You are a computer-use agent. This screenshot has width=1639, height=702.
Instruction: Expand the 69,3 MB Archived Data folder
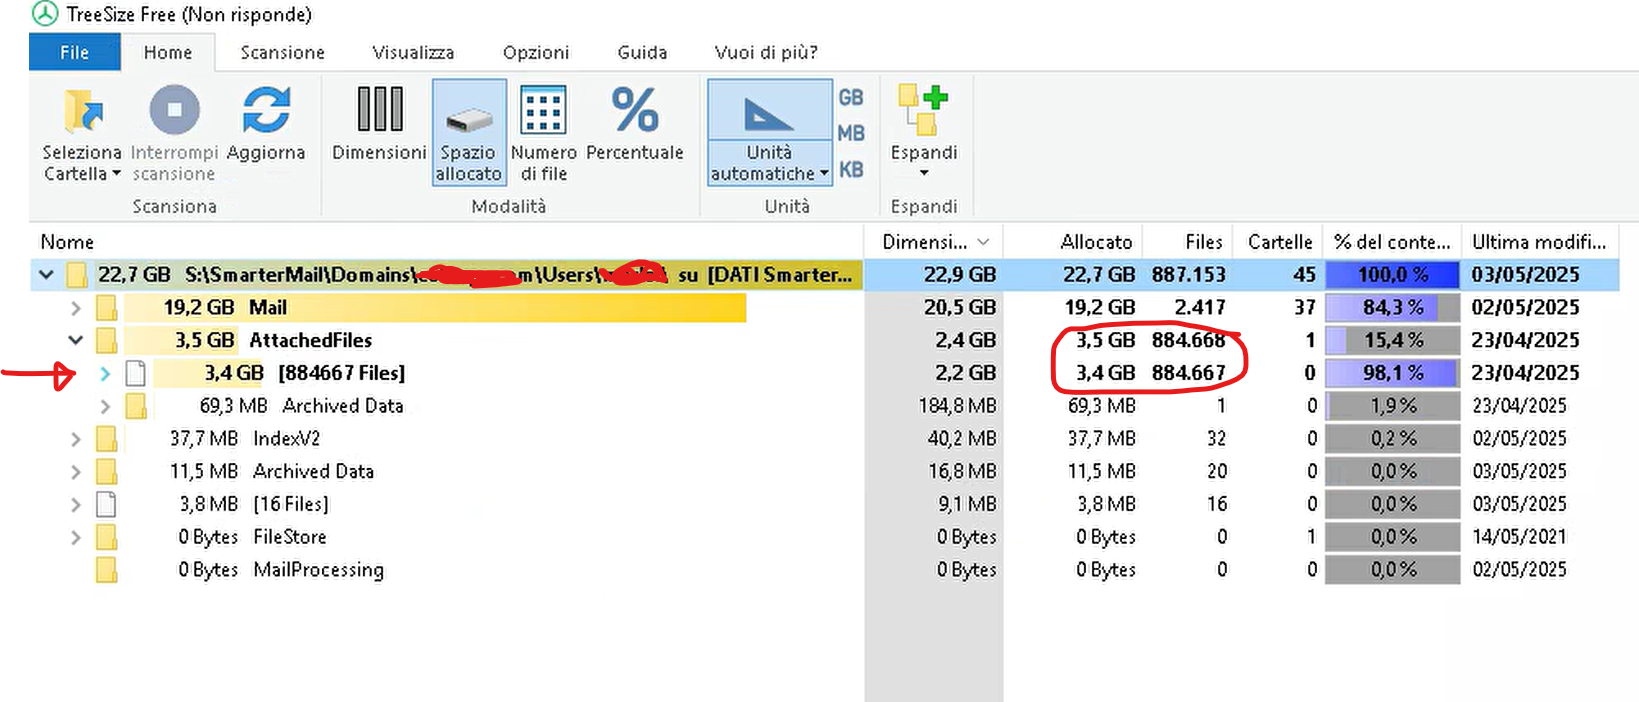[x=105, y=406]
